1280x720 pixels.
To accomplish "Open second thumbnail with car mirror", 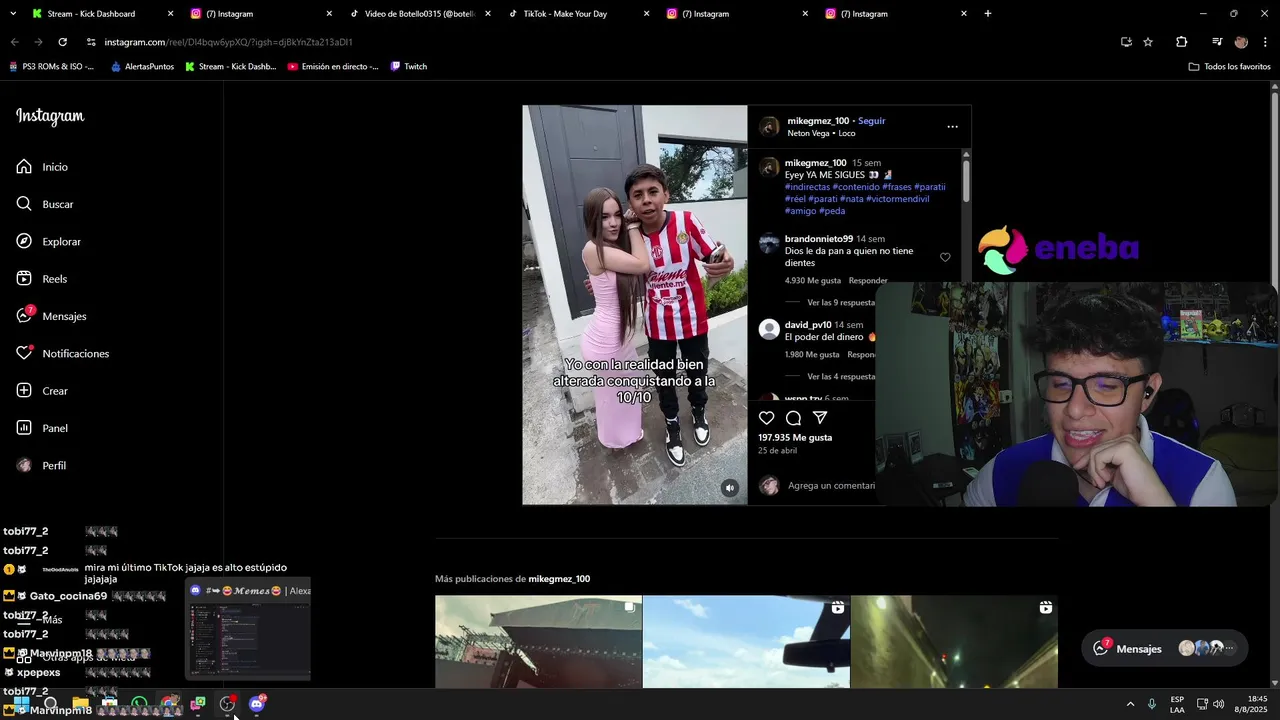I will point(746,642).
